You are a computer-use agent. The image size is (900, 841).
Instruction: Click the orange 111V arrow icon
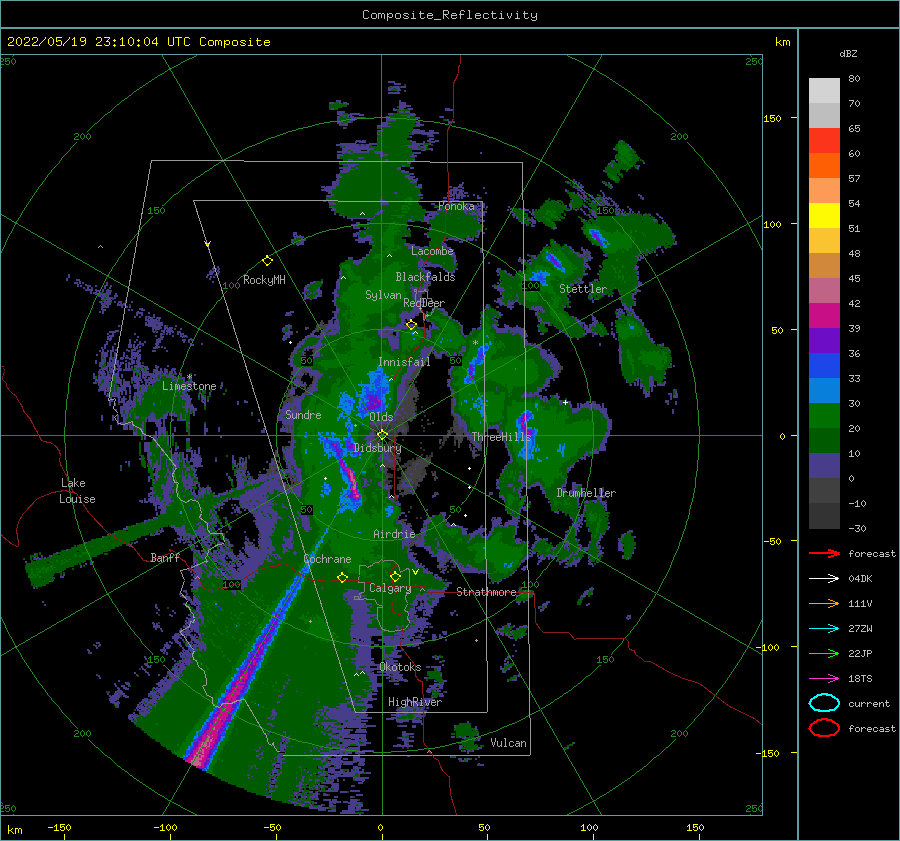(x=824, y=603)
